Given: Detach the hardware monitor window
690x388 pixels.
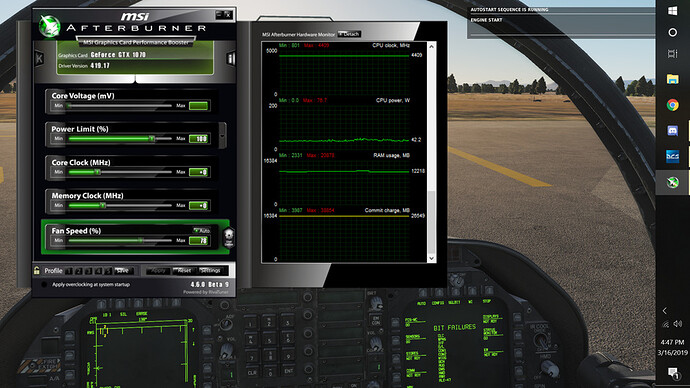Looking at the screenshot, I should (x=349, y=34).
